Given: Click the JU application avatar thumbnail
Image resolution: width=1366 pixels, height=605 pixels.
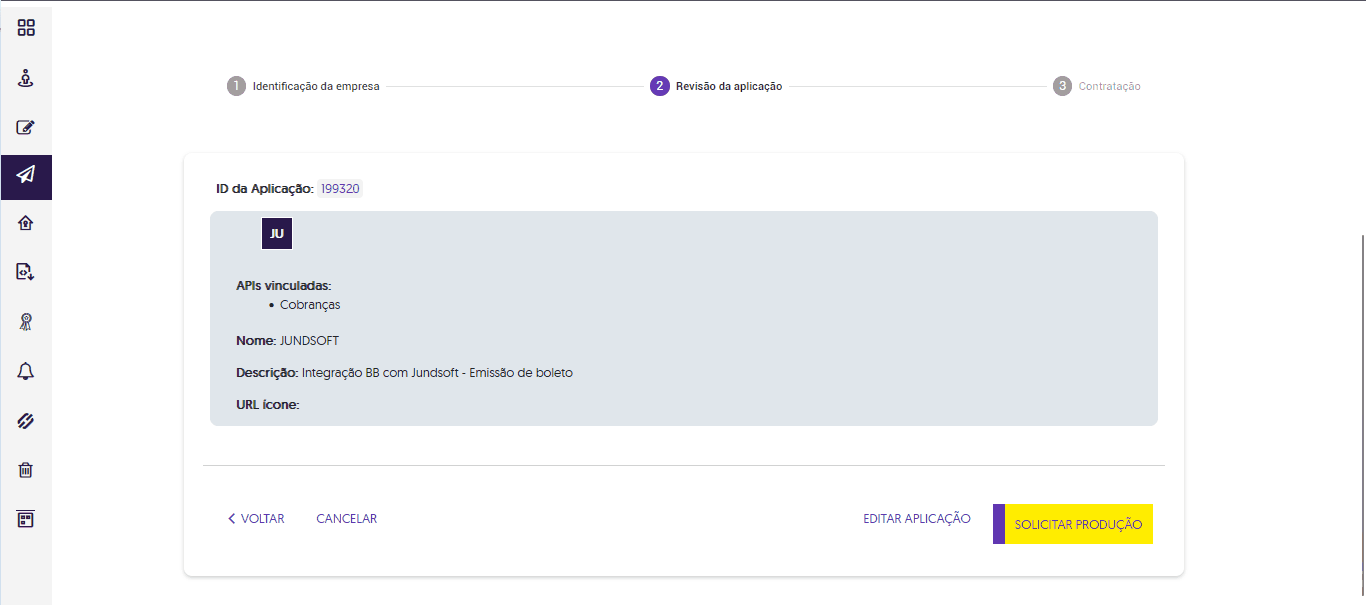Looking at the screenshot, I should tap(277, 233).
